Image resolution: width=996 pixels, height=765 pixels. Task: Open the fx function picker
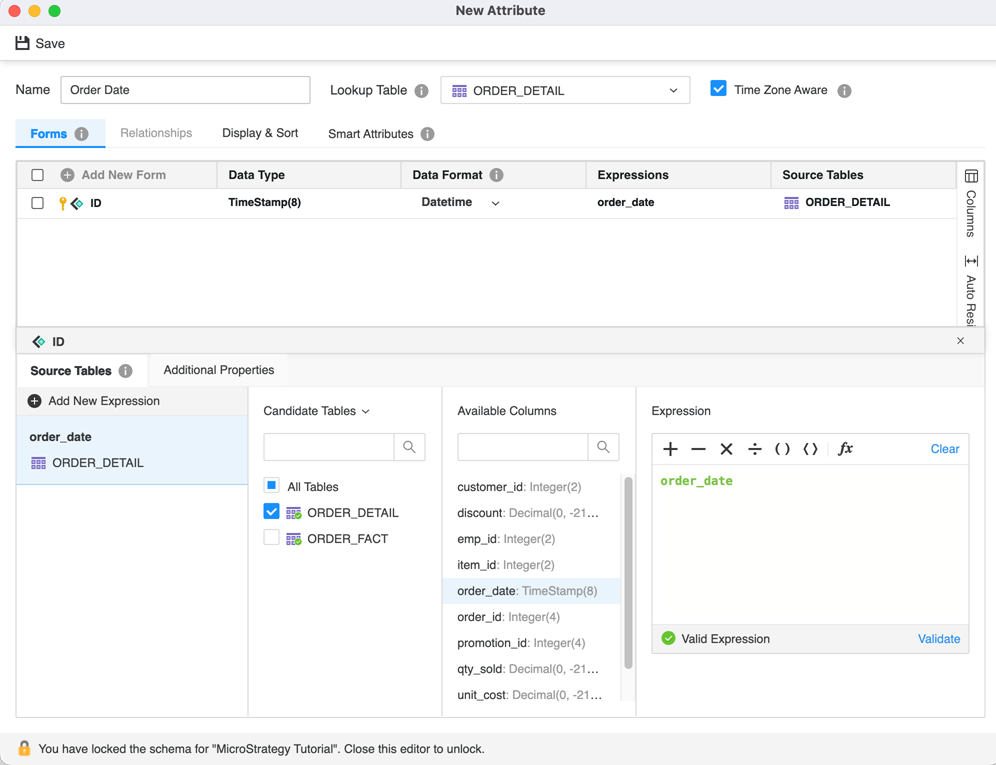pos(845,449)
